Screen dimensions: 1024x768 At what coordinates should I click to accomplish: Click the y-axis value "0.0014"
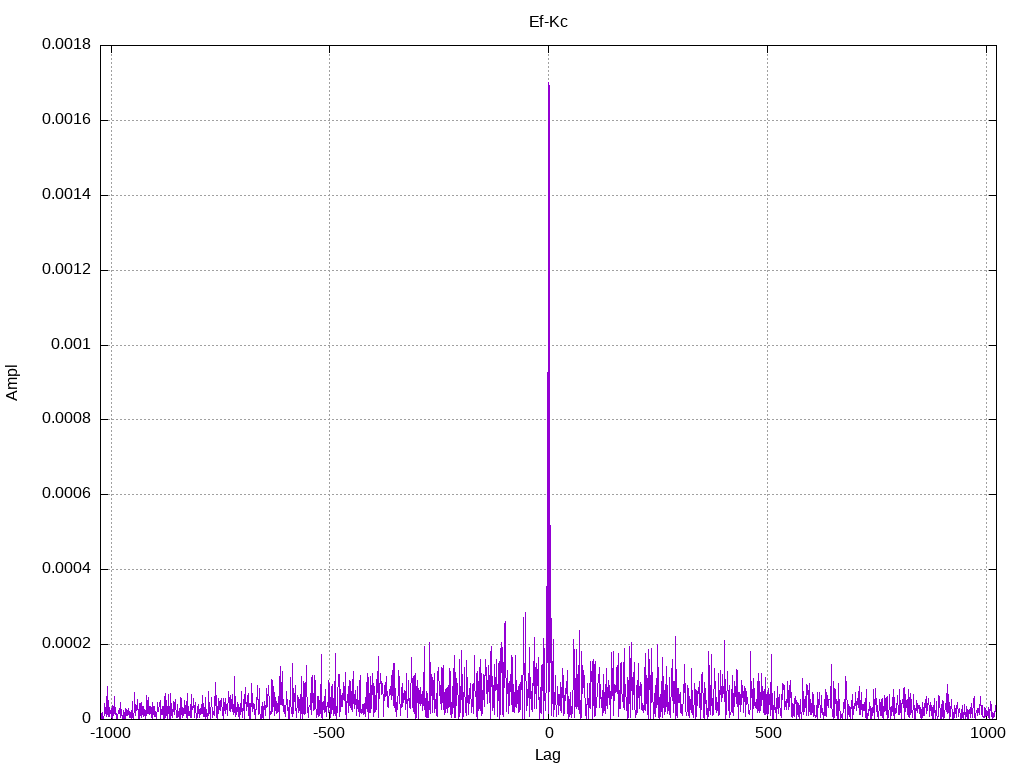(x=67, y=194)
